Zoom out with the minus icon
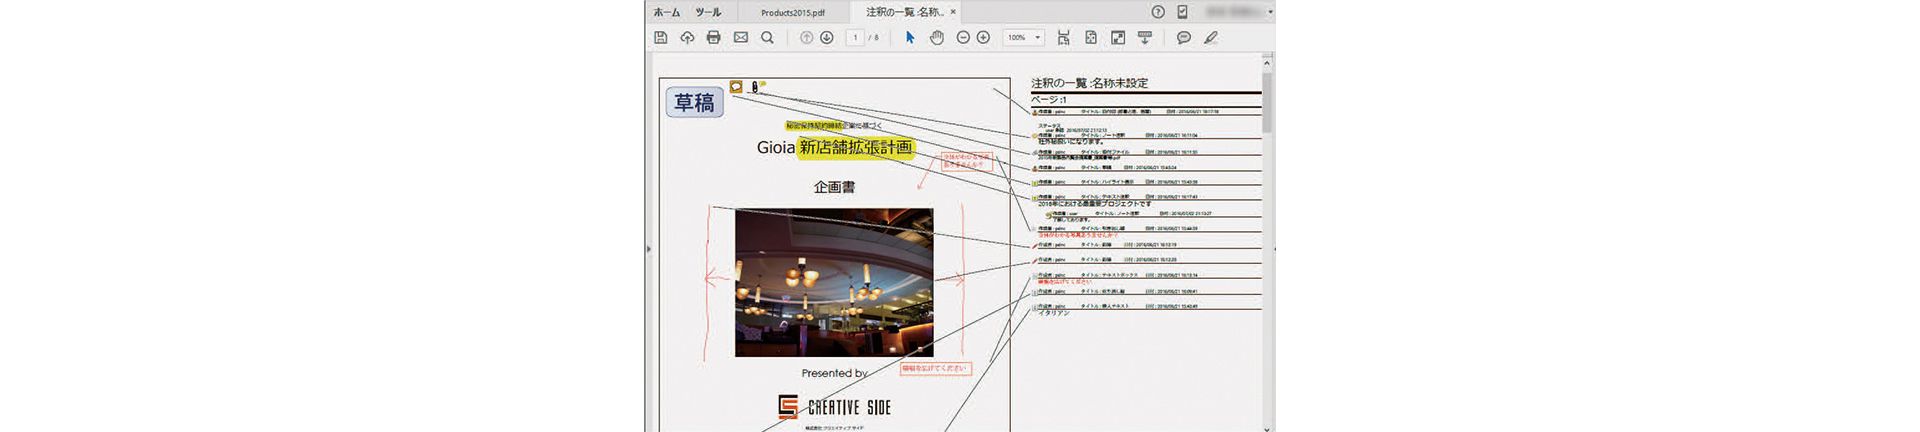Screen dimensions: 1920x432 coord(963,37)
